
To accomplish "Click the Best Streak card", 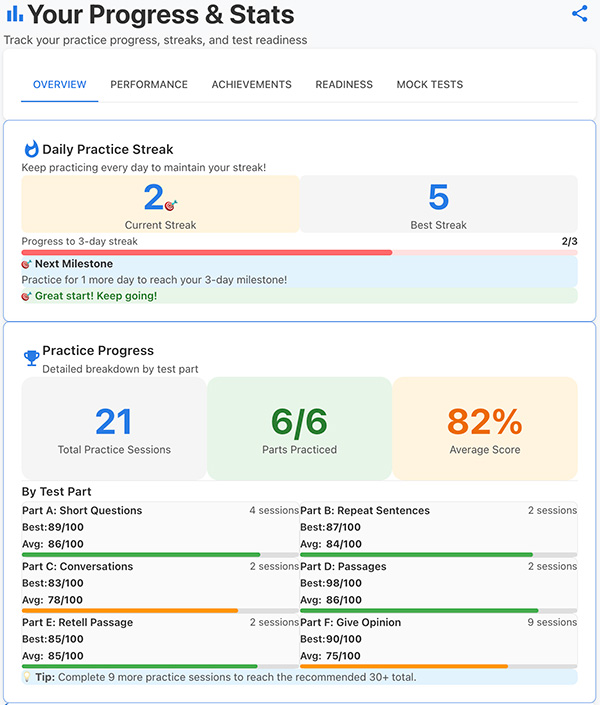I will click(x=438, y=204).
